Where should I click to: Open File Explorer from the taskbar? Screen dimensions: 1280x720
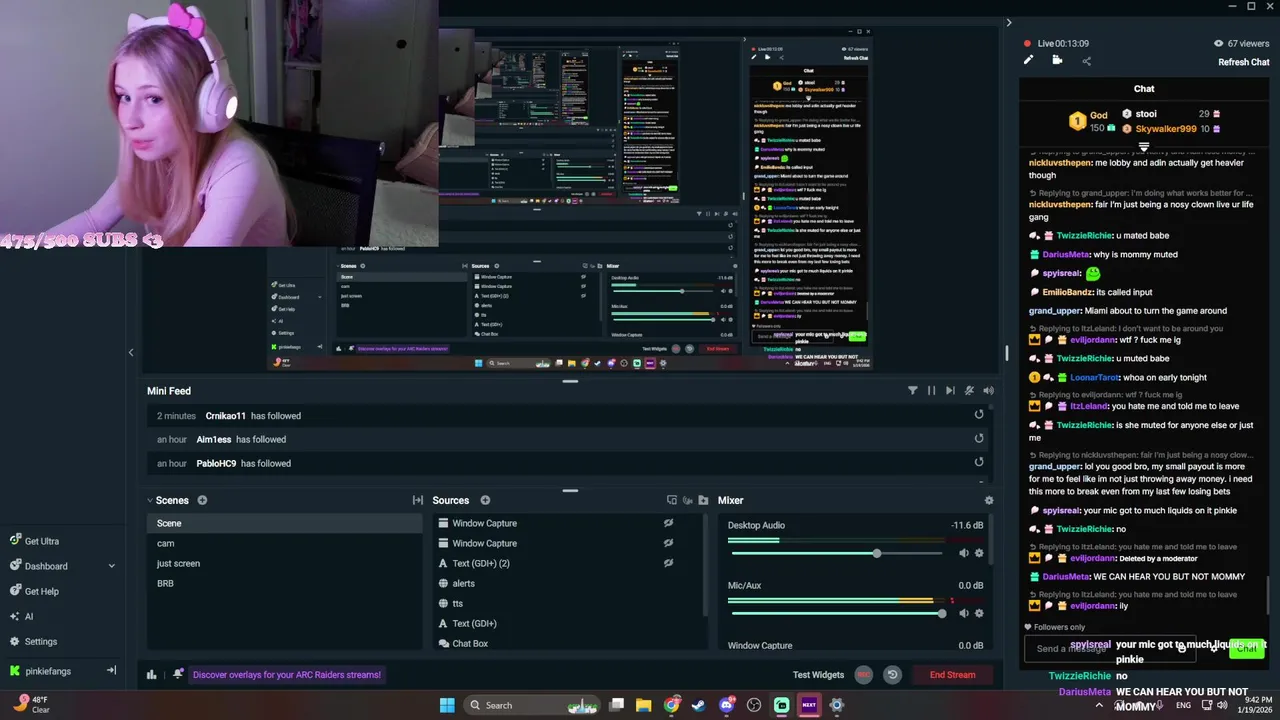pyautogui.click(x=644, y=705)
